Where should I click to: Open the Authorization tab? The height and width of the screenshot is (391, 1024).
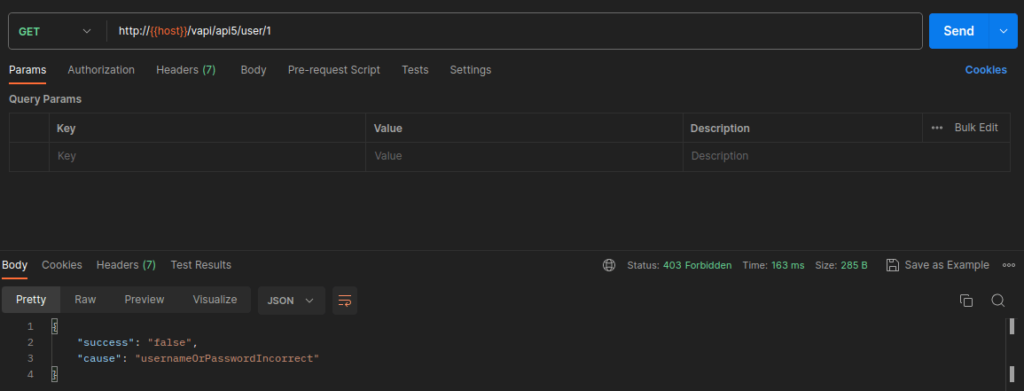[x=101, y=70]
